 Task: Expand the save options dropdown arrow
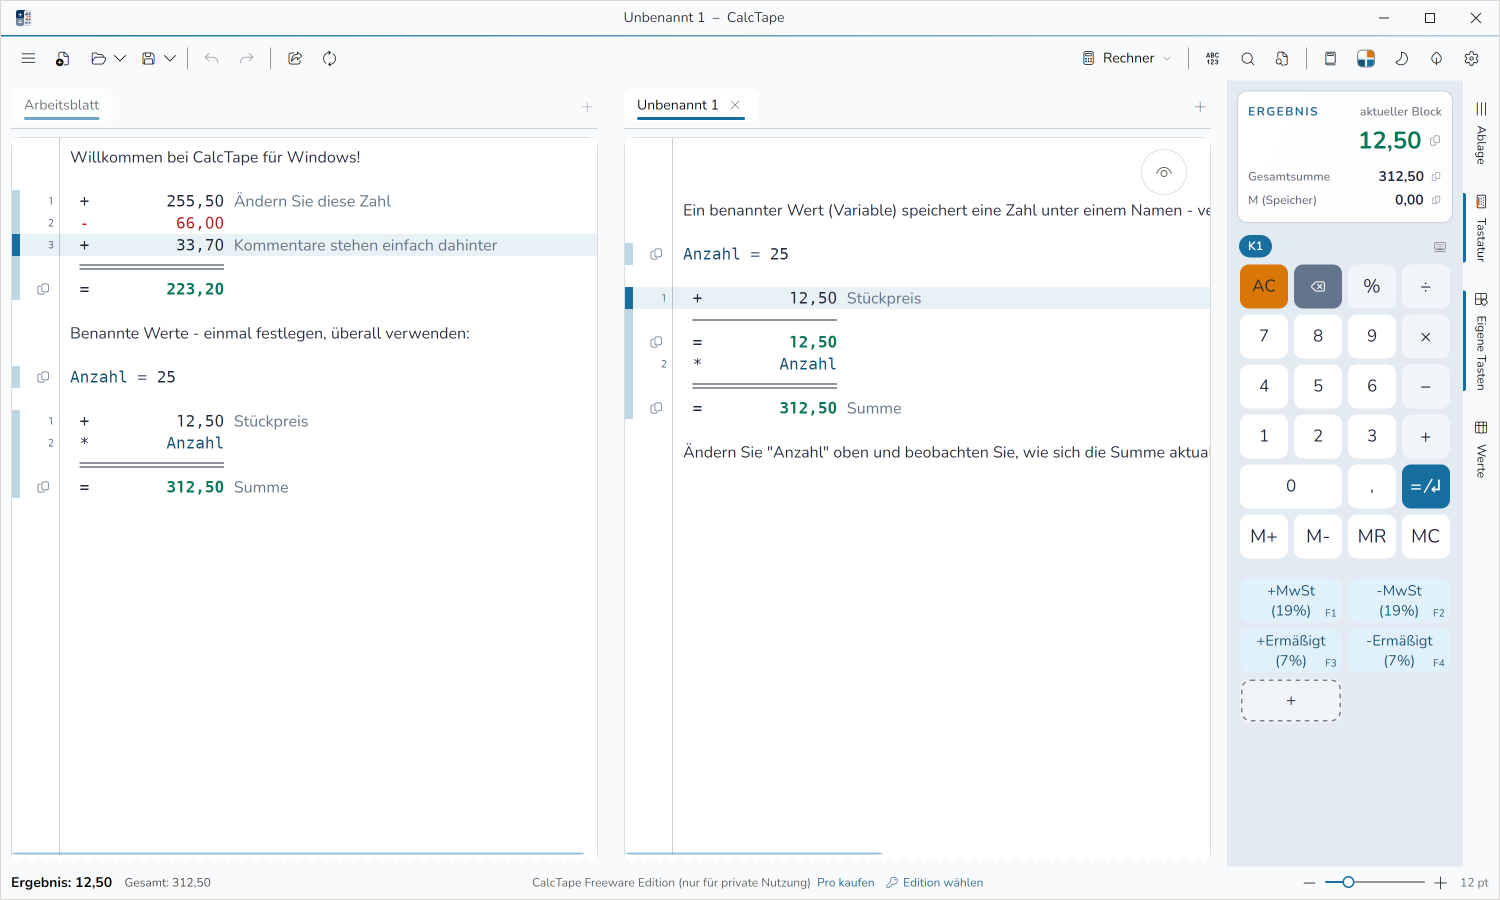pos(170,58)
